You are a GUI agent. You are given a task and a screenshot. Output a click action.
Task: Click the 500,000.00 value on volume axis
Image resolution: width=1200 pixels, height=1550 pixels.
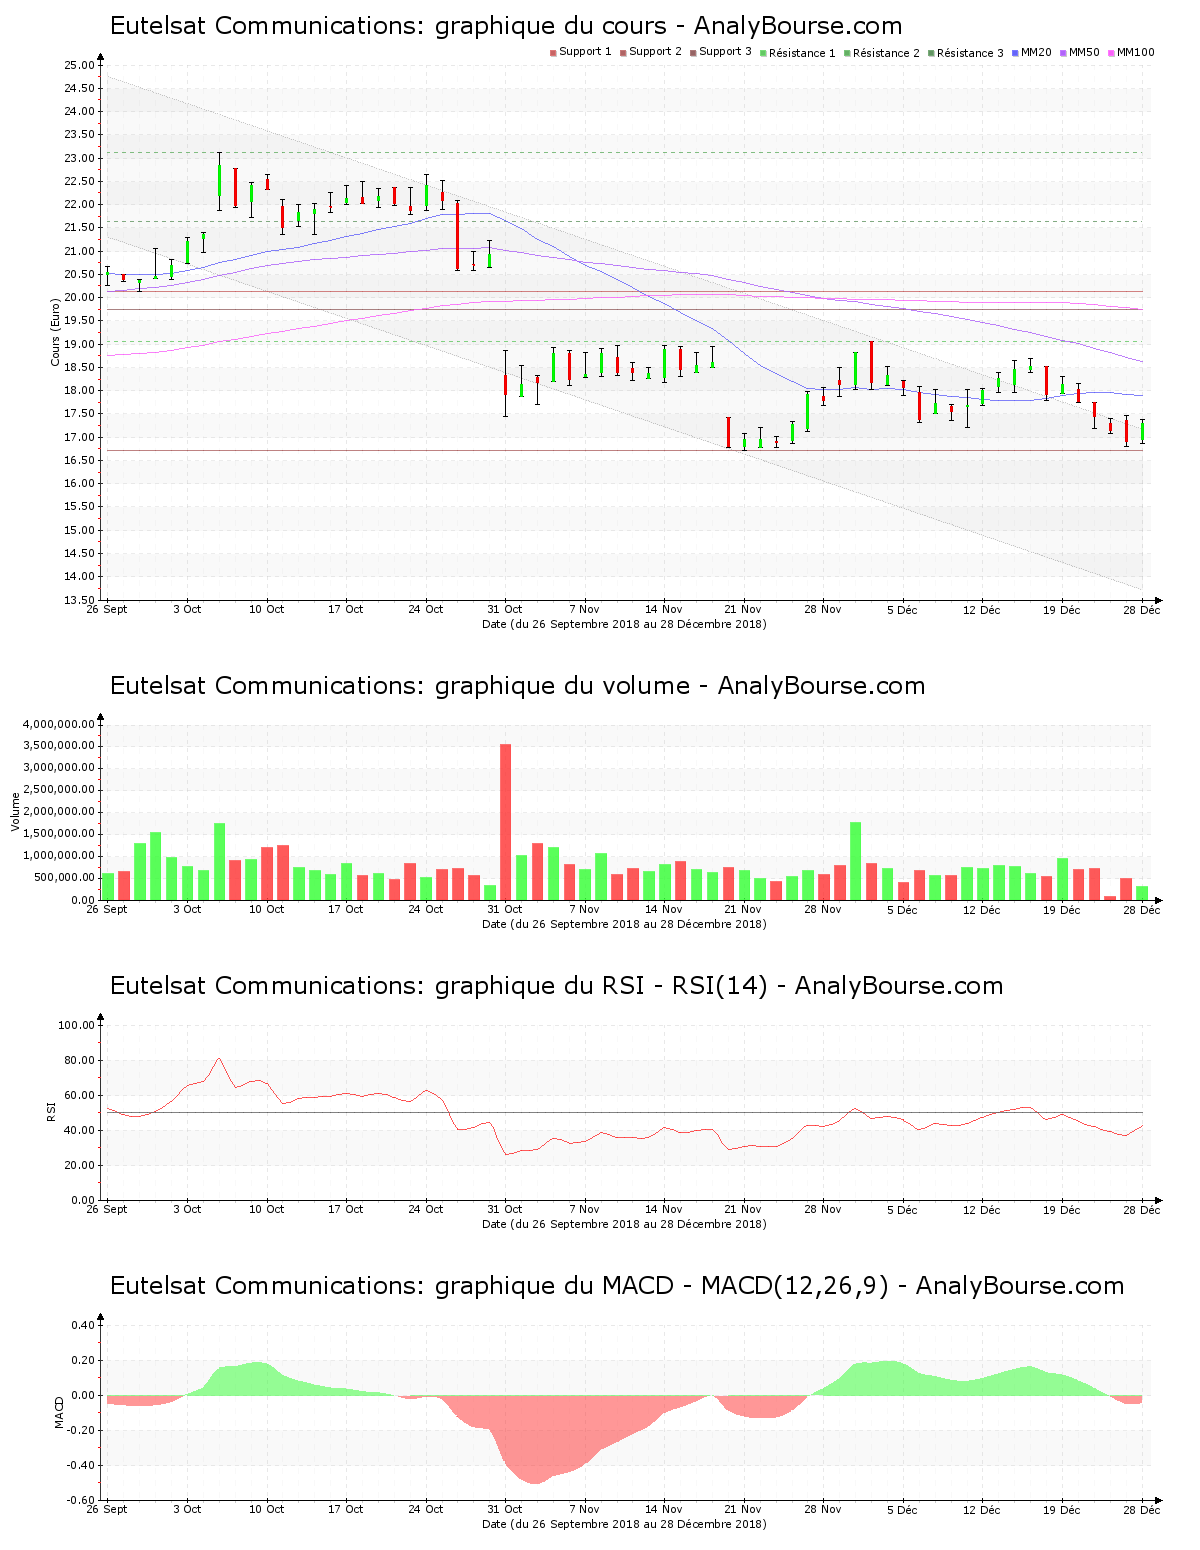[x=64, y=878]
